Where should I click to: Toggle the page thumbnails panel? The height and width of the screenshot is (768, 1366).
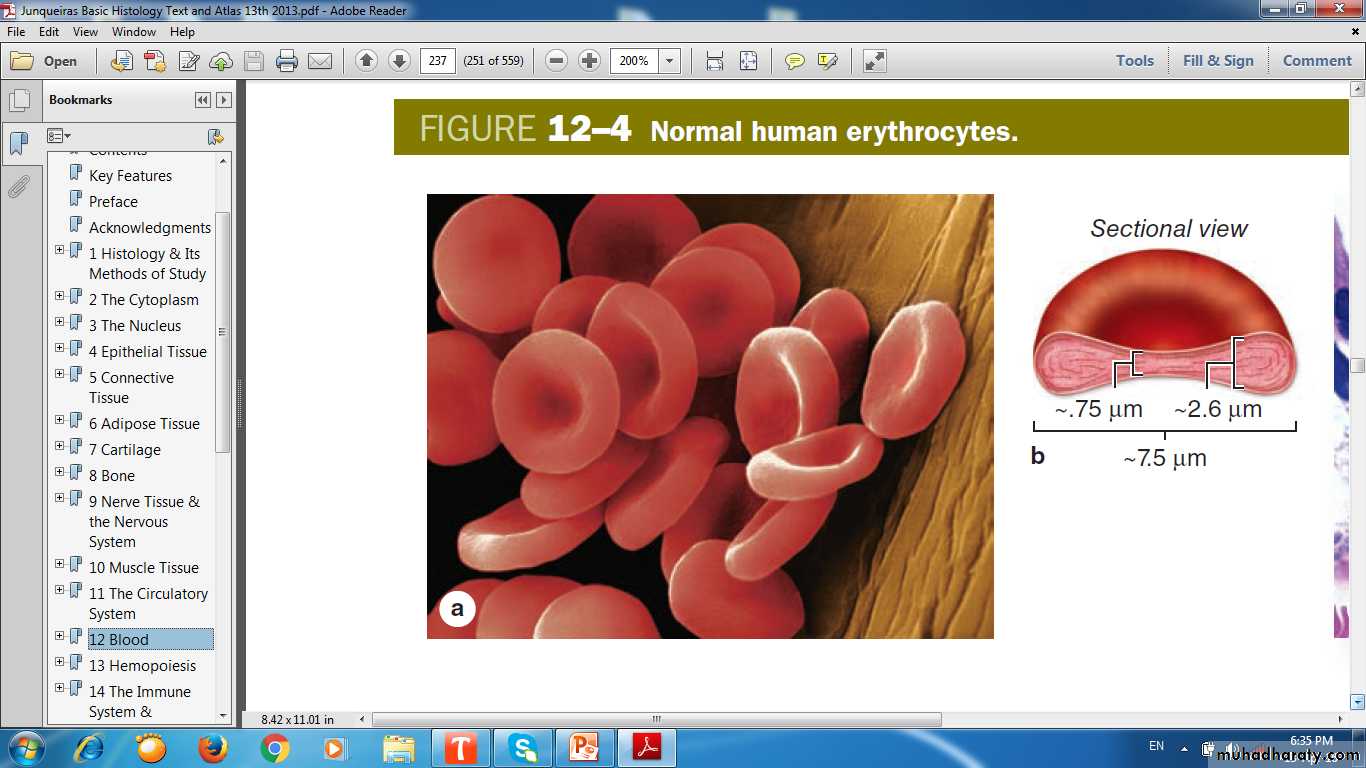[19, 100]
